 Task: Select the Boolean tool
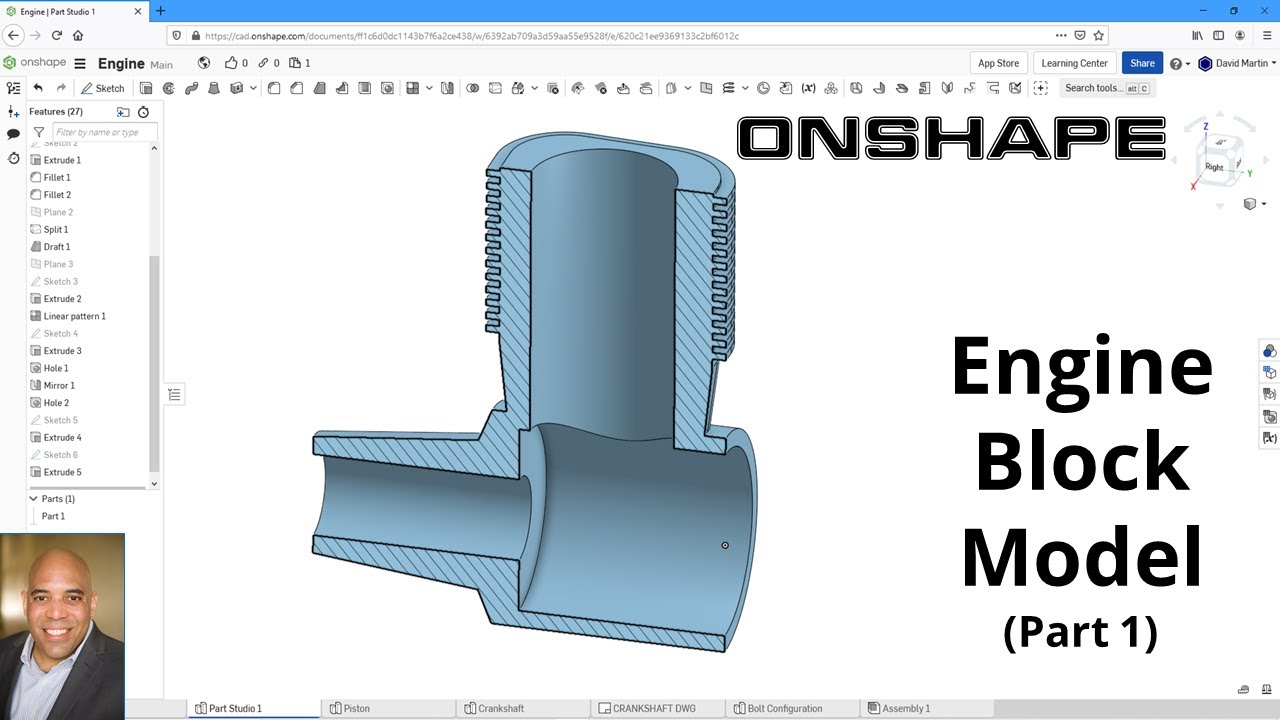[472, 88]
